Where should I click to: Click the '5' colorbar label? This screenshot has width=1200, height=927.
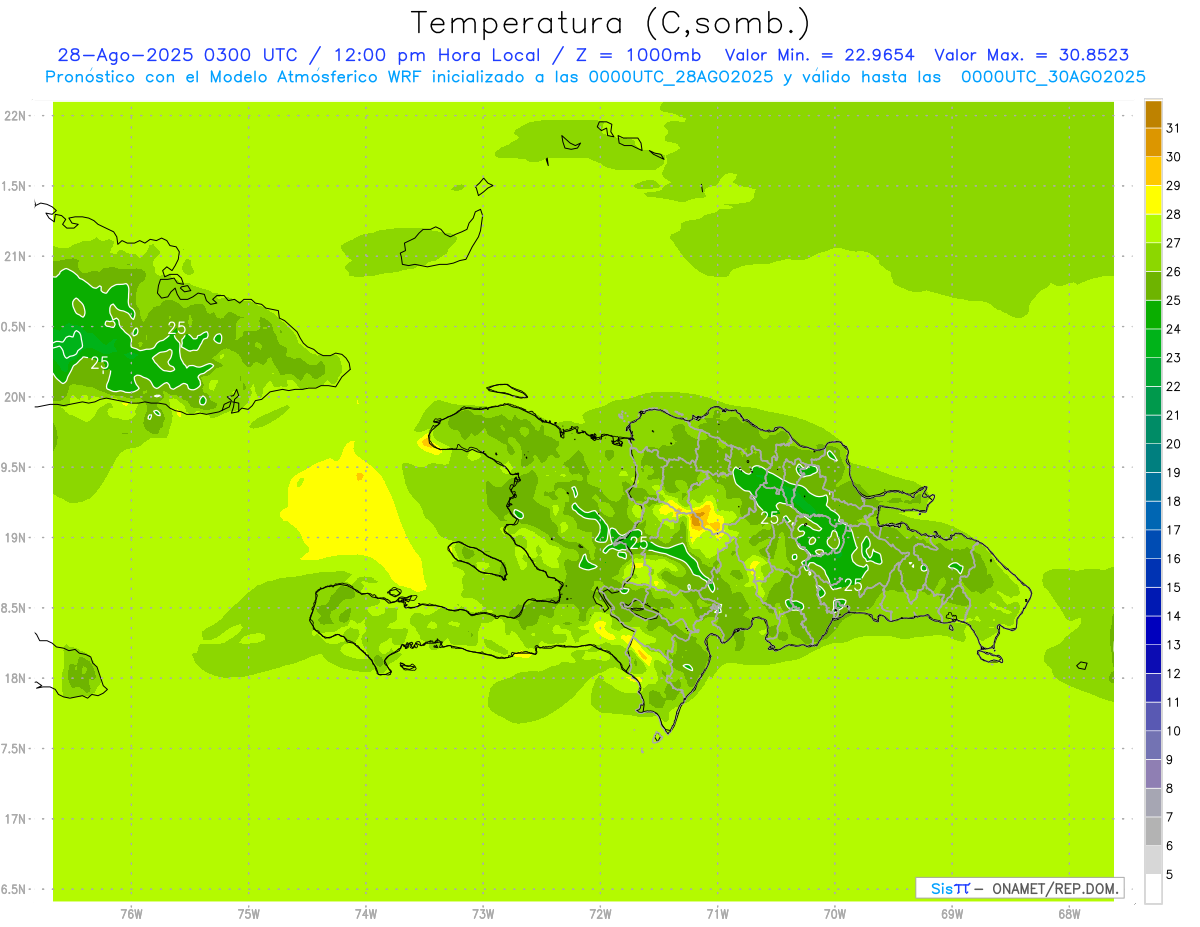[1170, 874]
